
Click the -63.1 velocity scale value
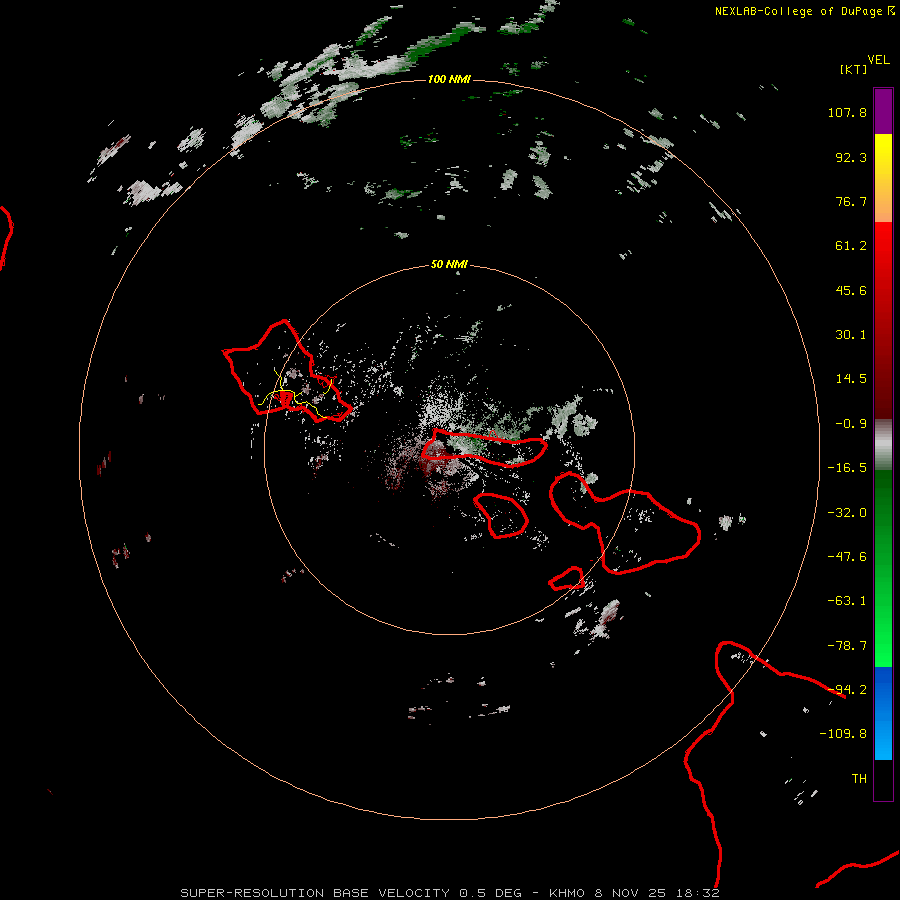(x=847, y=601)
